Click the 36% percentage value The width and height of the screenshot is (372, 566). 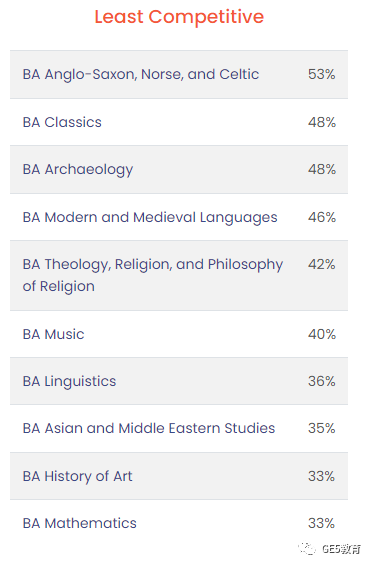[x=321, y=381]
